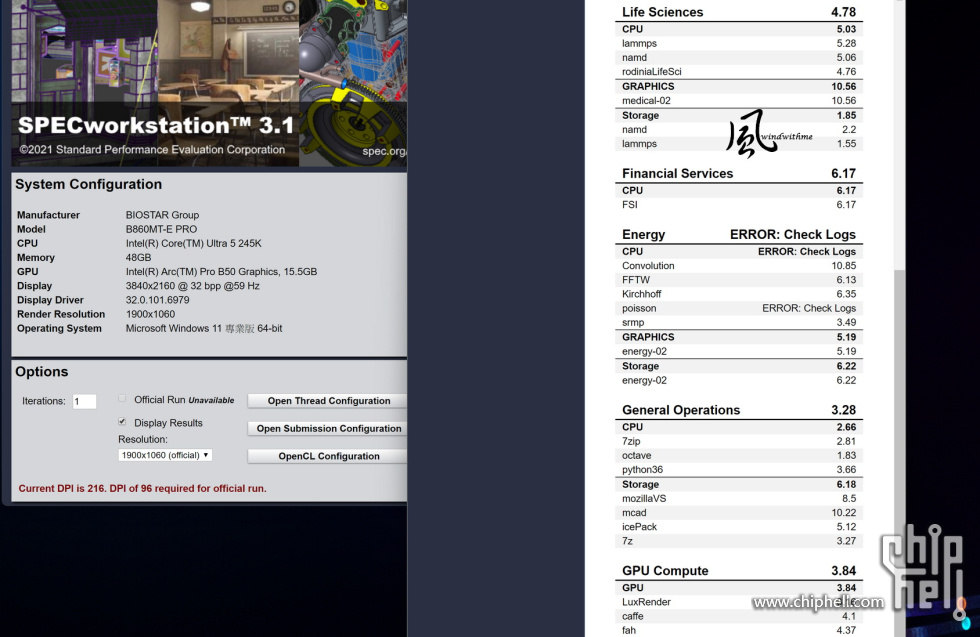The height and width of the screenshot is (637, 980).
Task: Open Submission Configuration button
Action: (328, 428)
